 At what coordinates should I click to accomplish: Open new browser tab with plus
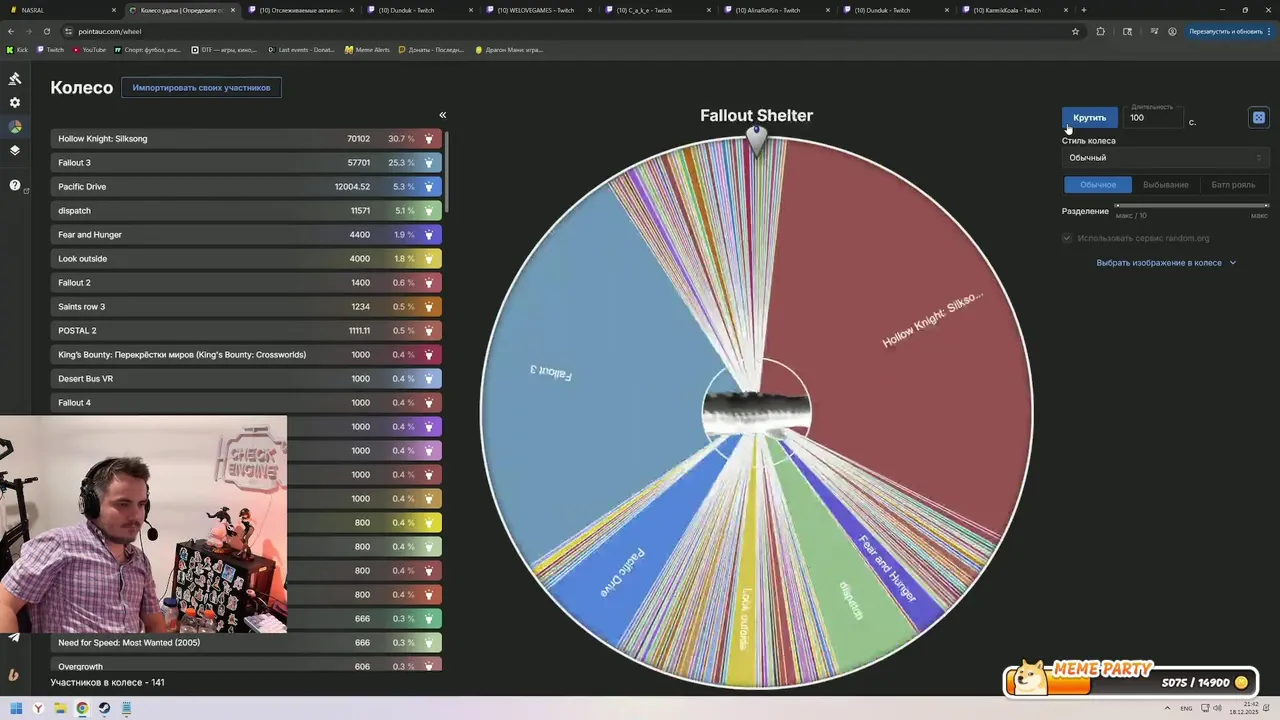tap(1084, 10)
